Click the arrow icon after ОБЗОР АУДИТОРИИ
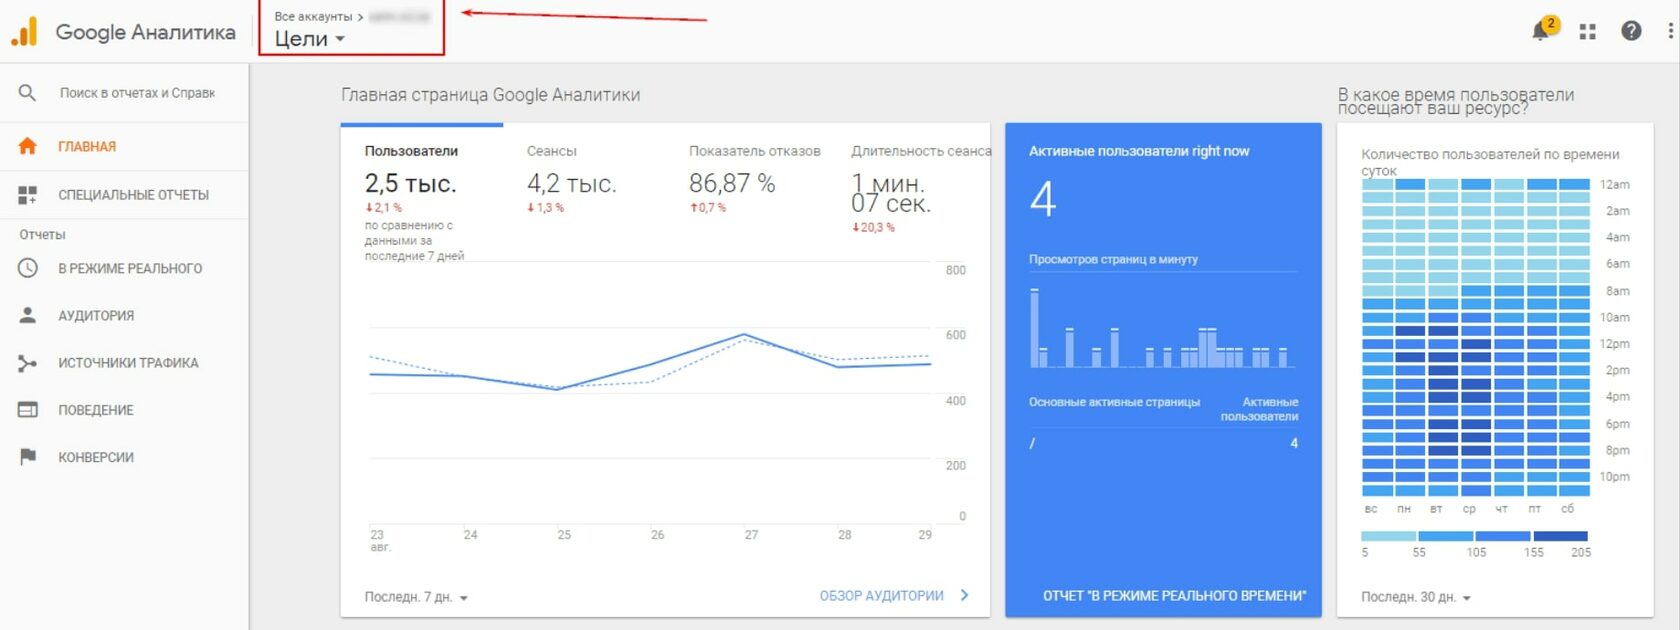Image resolution: width=1680 pixels, height=630 pixels. 964,595
